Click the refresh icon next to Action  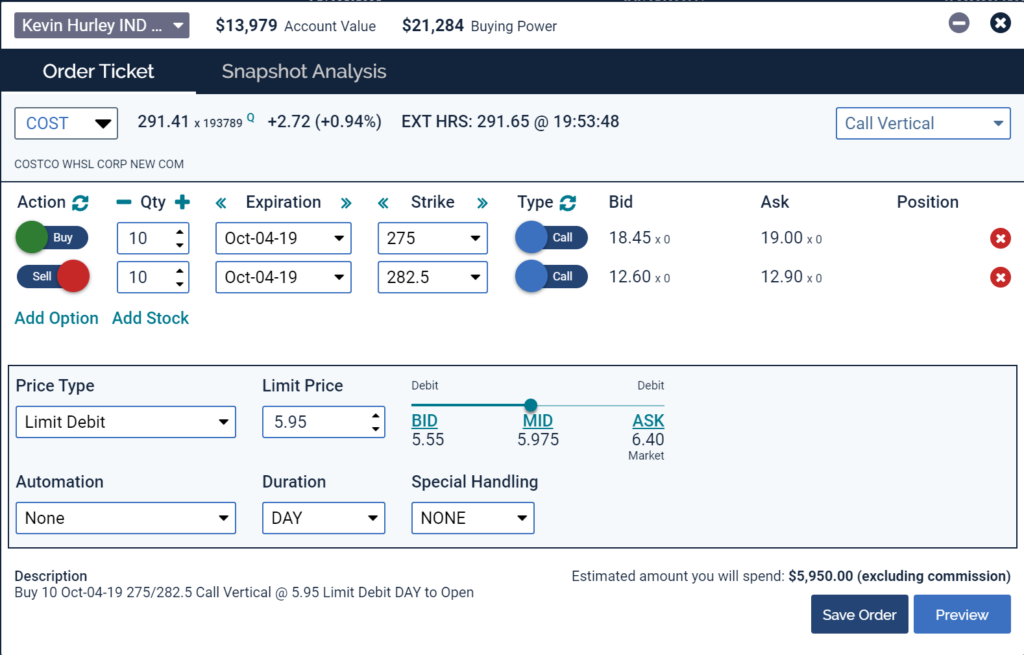pyautogui.click(x=81, y=202)
